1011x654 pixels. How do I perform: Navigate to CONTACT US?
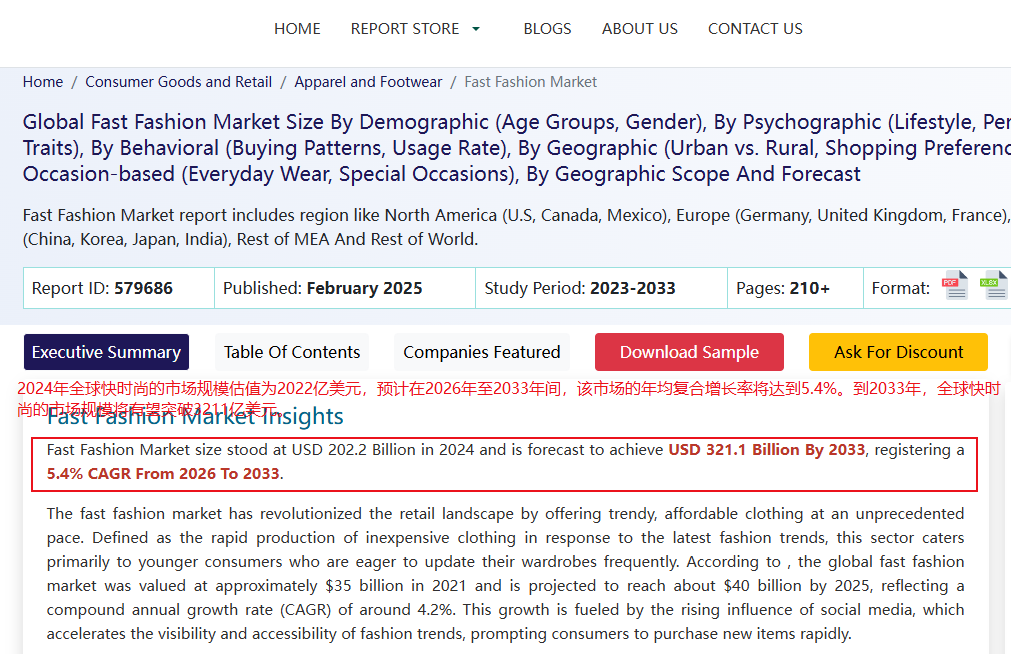(x=755, y=29)
